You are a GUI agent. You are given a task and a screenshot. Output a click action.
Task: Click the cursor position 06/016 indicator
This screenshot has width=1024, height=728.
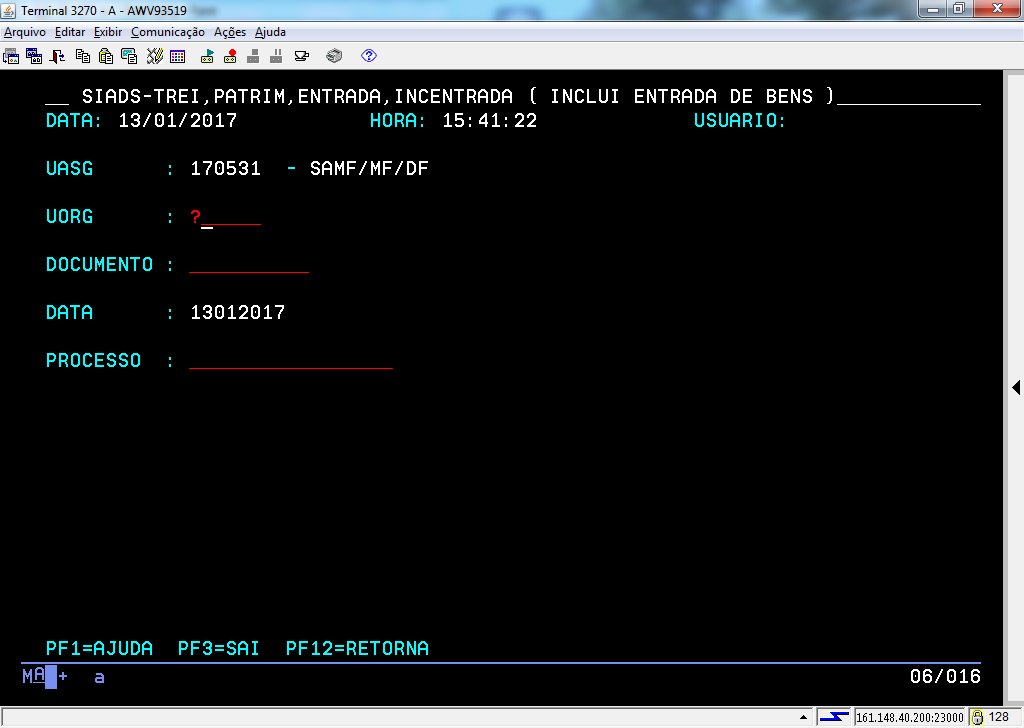(945, 676)
